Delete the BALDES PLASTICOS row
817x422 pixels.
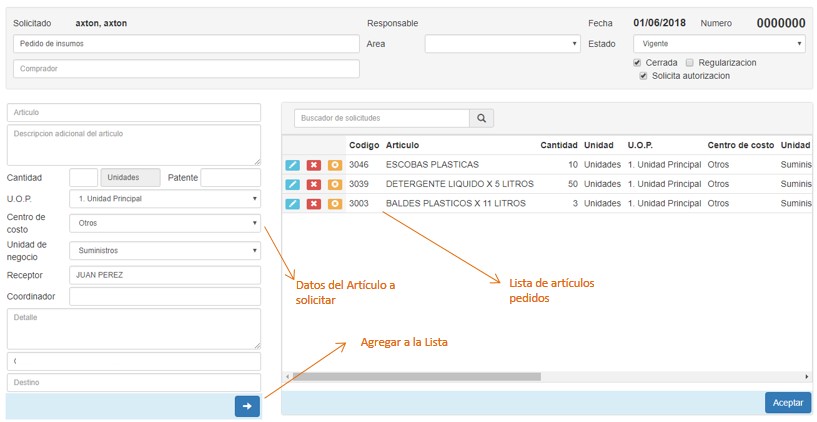click(x=313, y=204)
